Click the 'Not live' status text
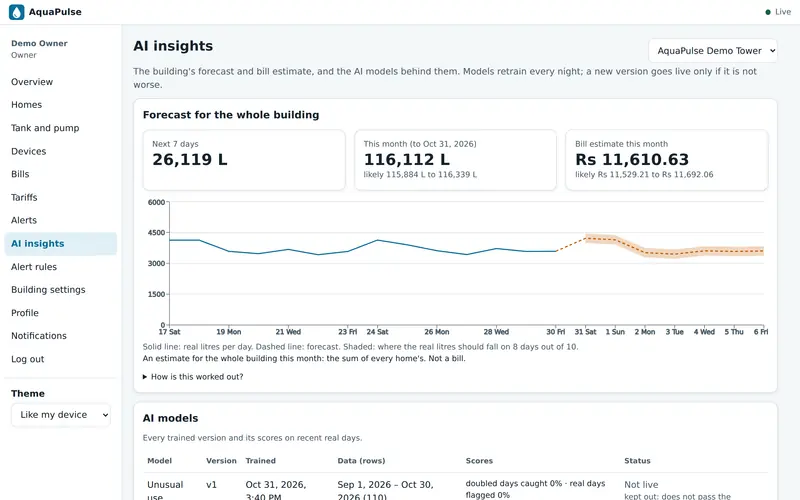800x500 pixels. tap(641, 485)
